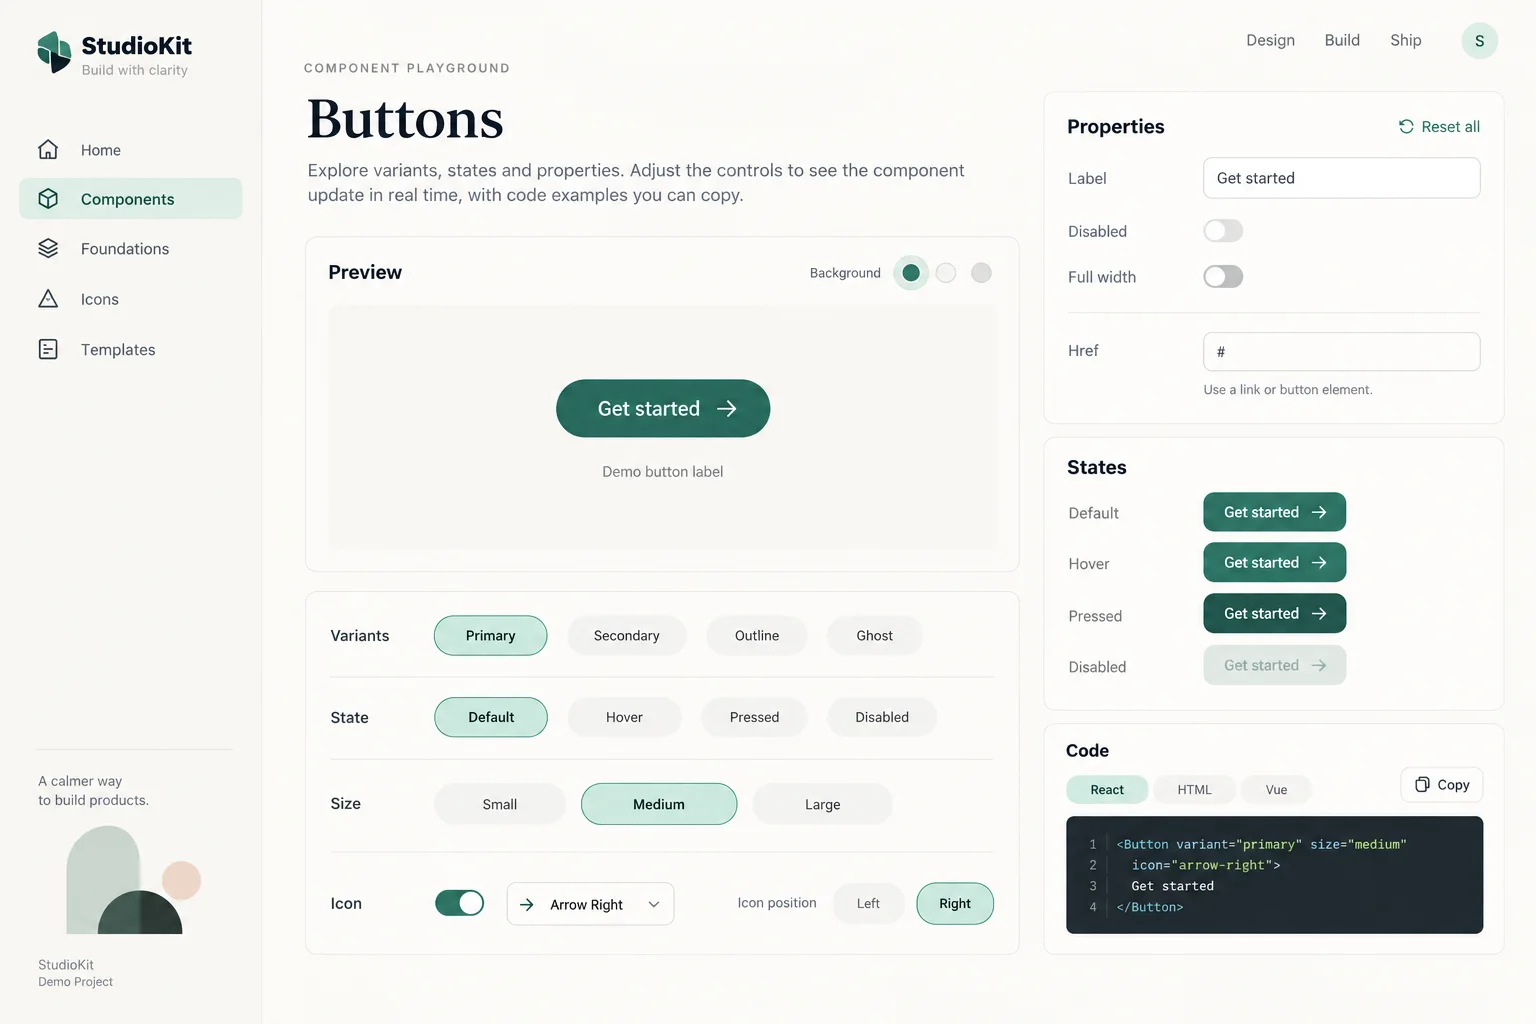Select the React code tab

click(x=1107, y=790)
